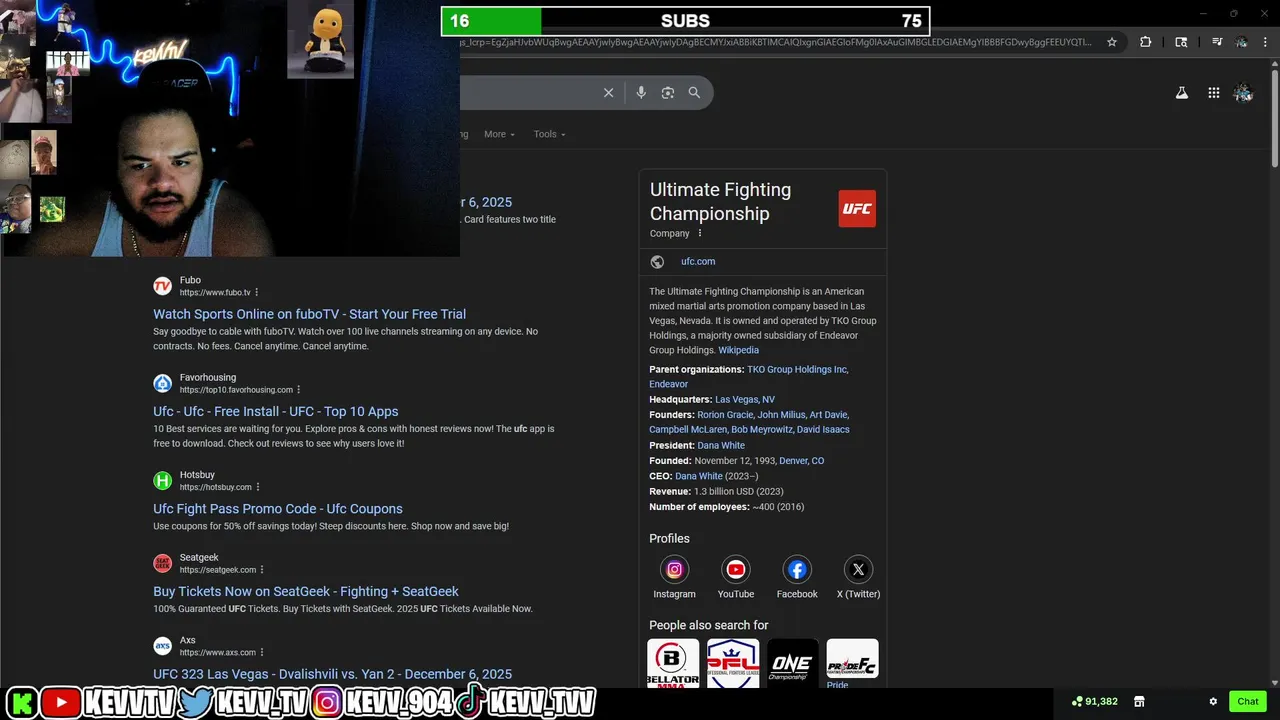Open three-dot menu beside seatgeek.com URL
Screen dimensions: 1280x720
click(263, 570)
